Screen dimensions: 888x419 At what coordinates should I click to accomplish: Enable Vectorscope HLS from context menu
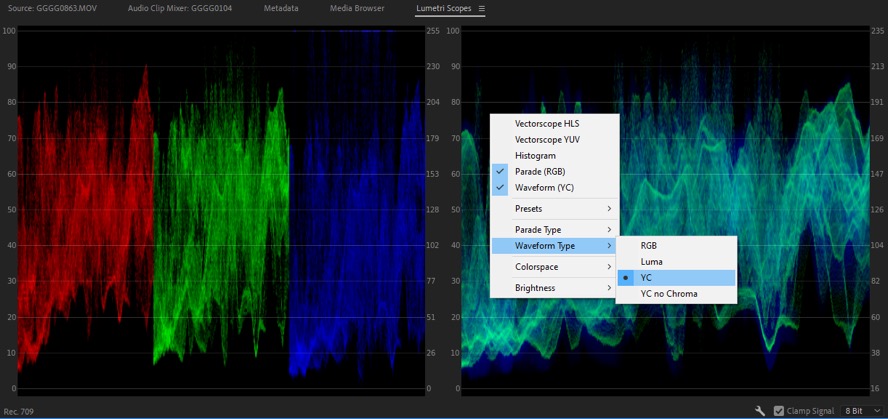(546, 124)
